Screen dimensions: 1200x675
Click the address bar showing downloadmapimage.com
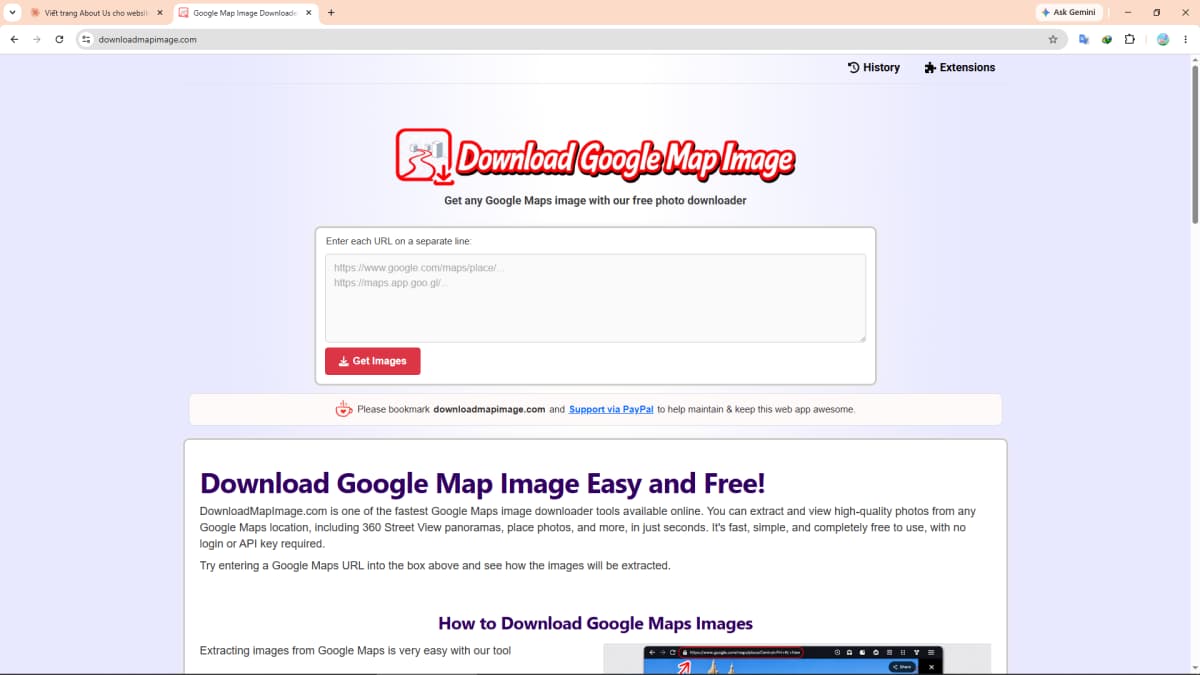570,39
